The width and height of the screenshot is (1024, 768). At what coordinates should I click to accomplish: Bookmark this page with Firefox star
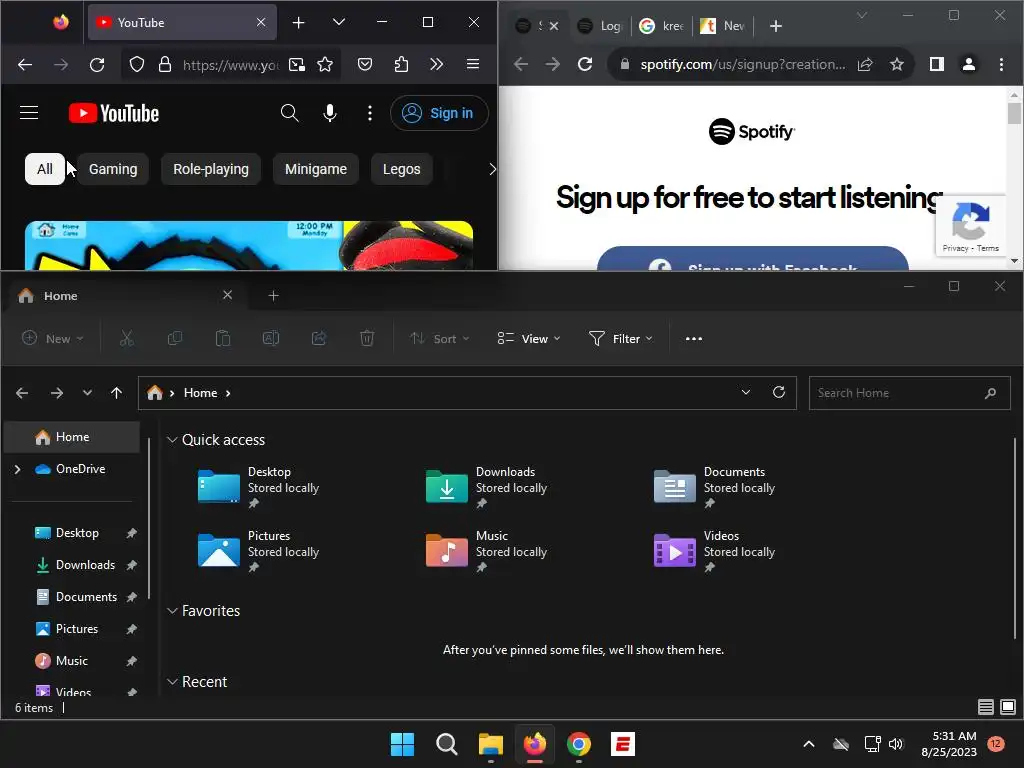point(325,65)
